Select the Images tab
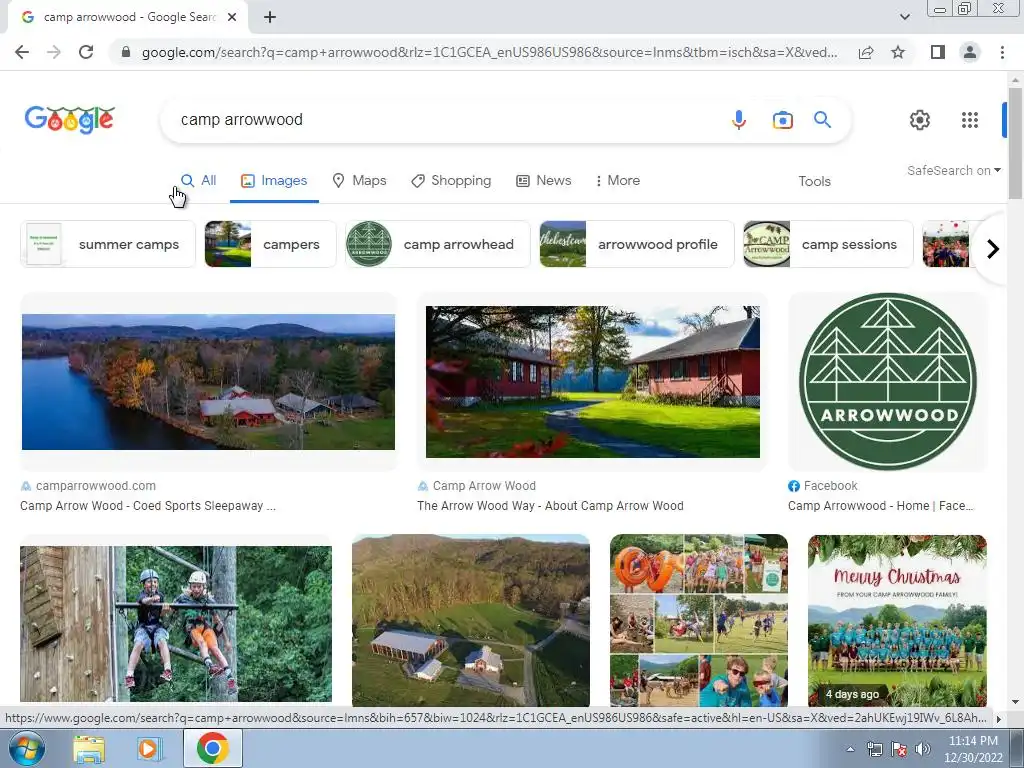Screen dimensions: 1024x768 pyautogui.click(x=274, y=181)
